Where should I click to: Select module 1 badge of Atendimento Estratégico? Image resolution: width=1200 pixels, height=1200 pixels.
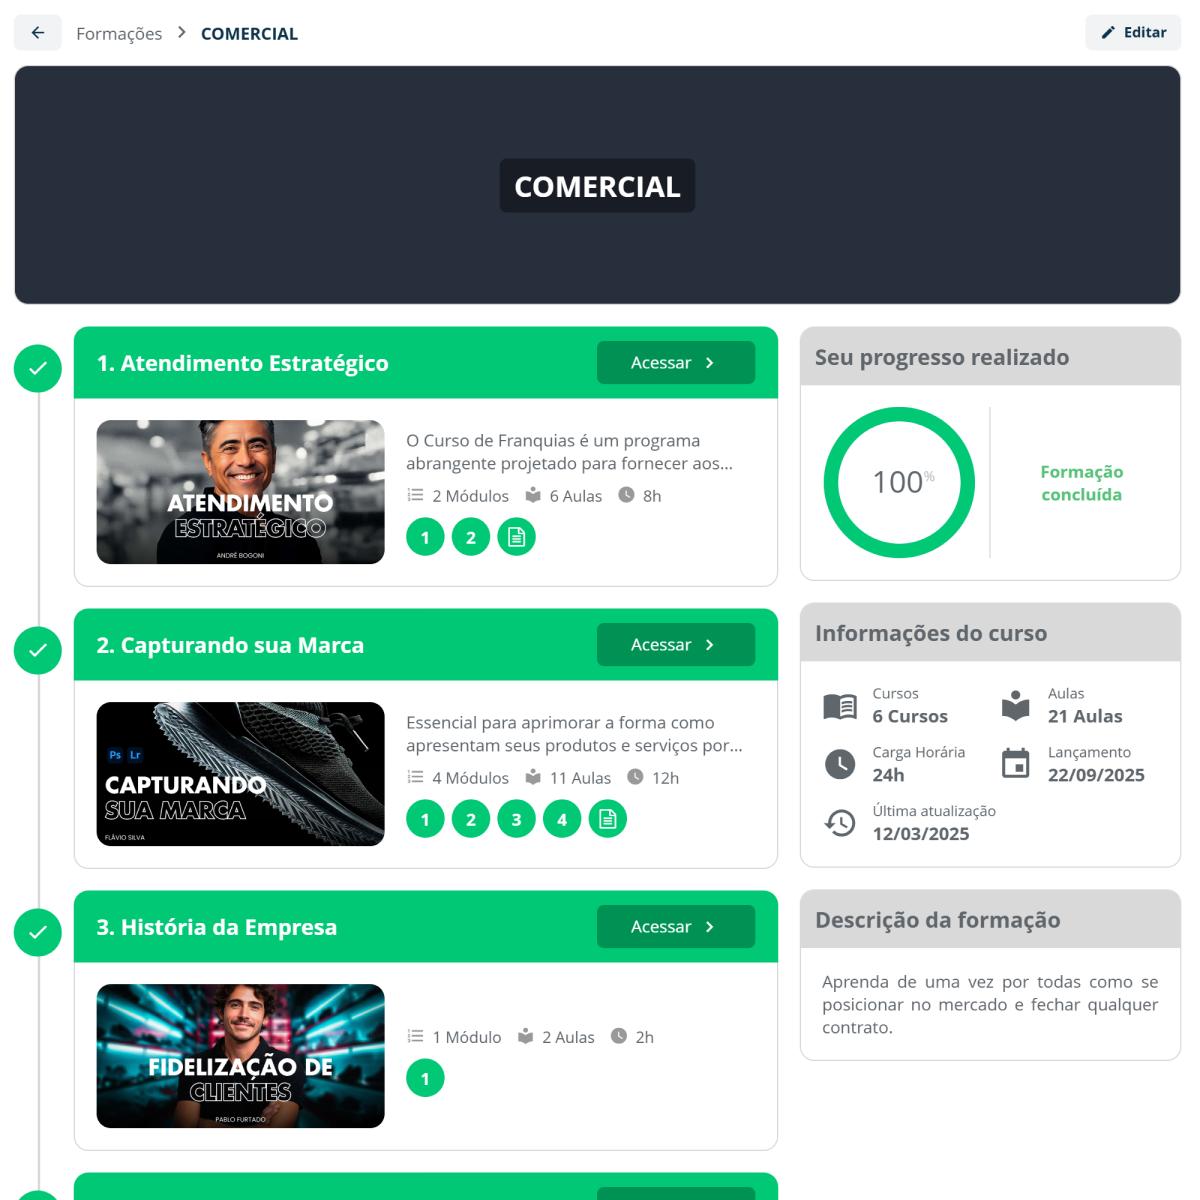point(425,536)
